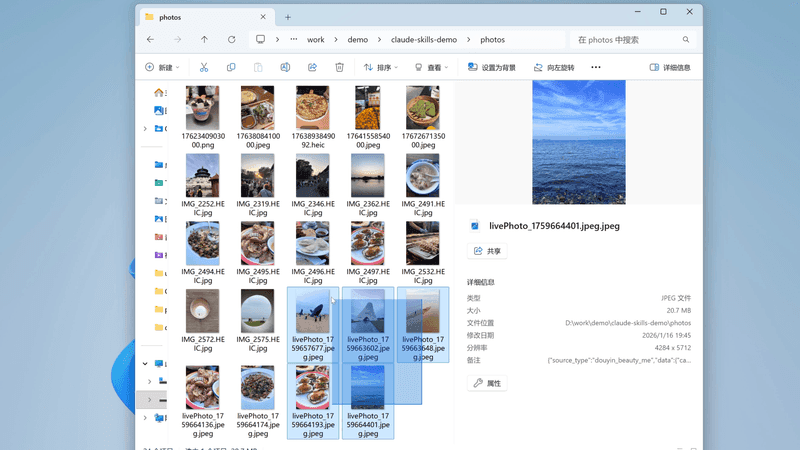The height and width of the screenshot is (450, 800).
Task: Click the 共享 share button in details pane
Action: click(488, 251)
